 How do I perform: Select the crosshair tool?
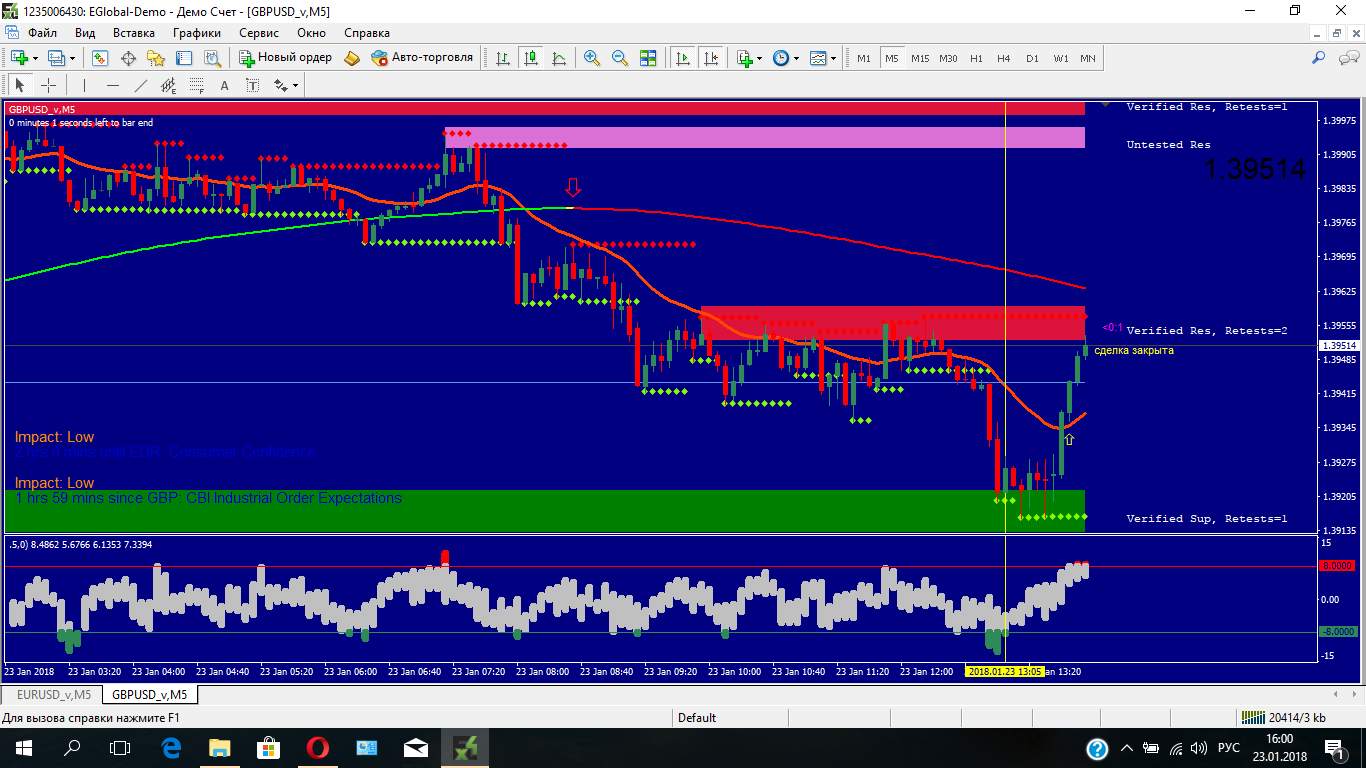coord(48,85)
